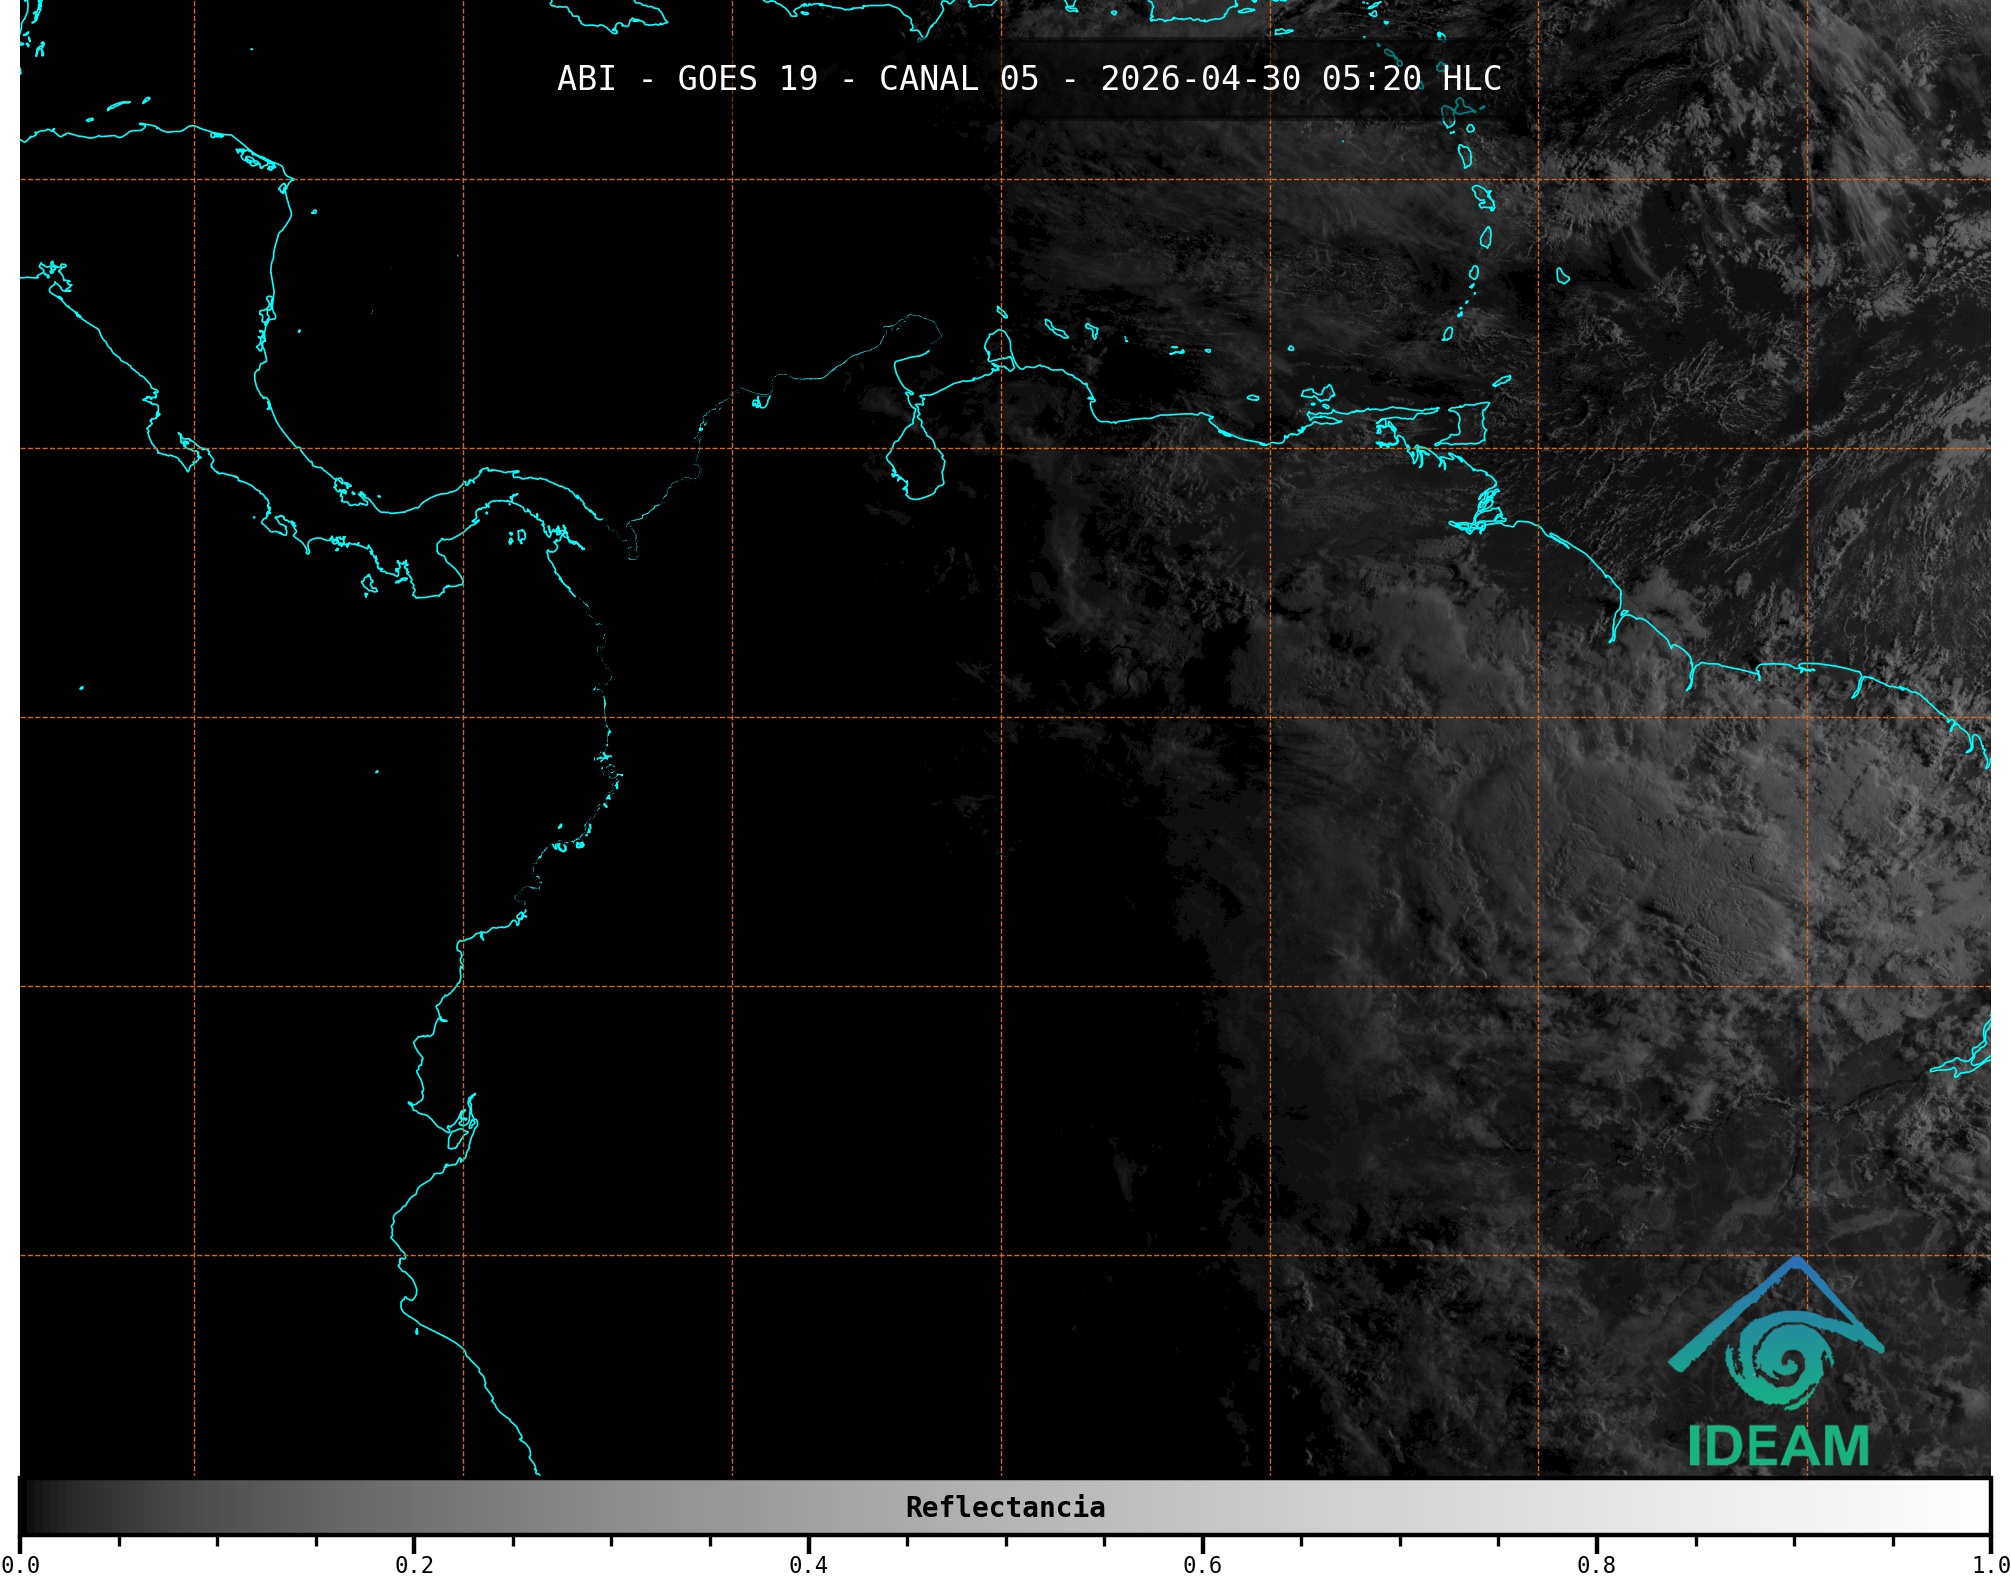Click the 0.8 tick label on colorbar
The image size is (2011, 1577).
tap(1596, 1564)
